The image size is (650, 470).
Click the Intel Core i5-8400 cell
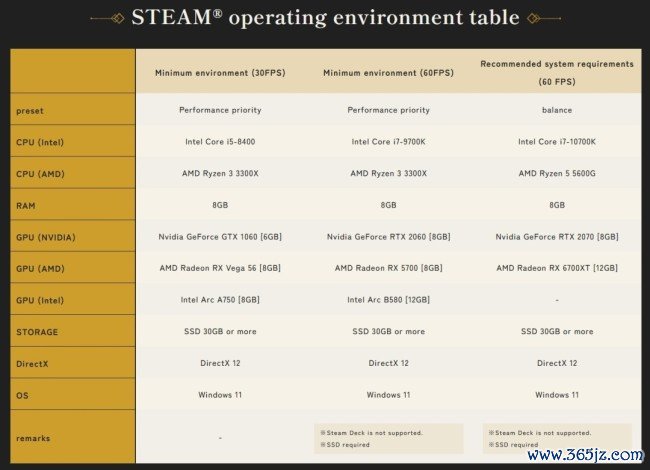[220, 142]
